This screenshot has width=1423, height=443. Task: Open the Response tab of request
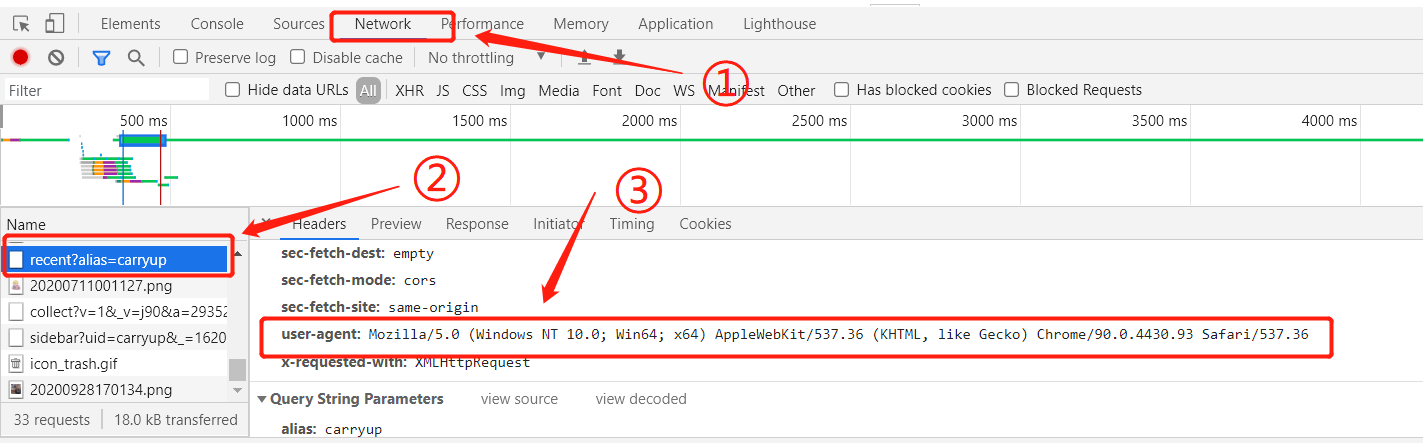tap(477, 224)
